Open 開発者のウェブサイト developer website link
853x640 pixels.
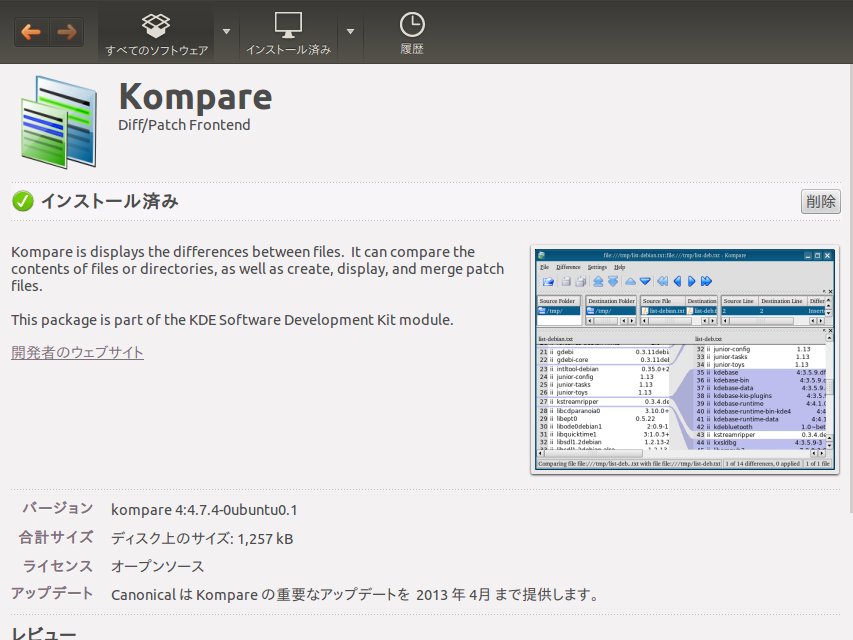click(x=77, y=352)
